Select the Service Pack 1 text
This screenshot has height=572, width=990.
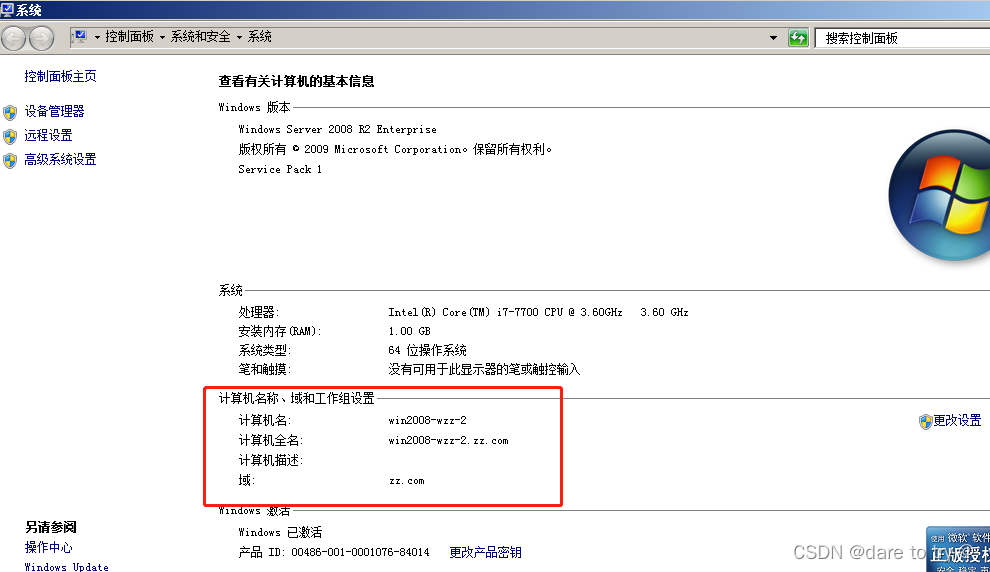point(280,169)
